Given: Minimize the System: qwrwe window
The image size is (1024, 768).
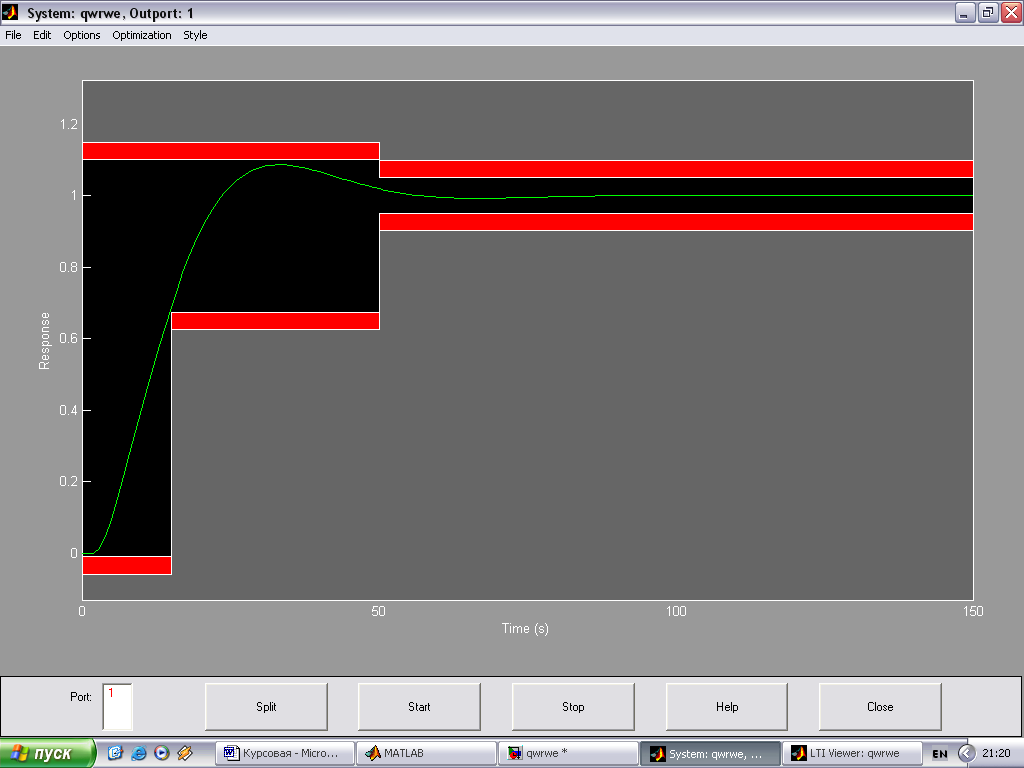Looking at the screenshot, I should [x=965, y=12].
